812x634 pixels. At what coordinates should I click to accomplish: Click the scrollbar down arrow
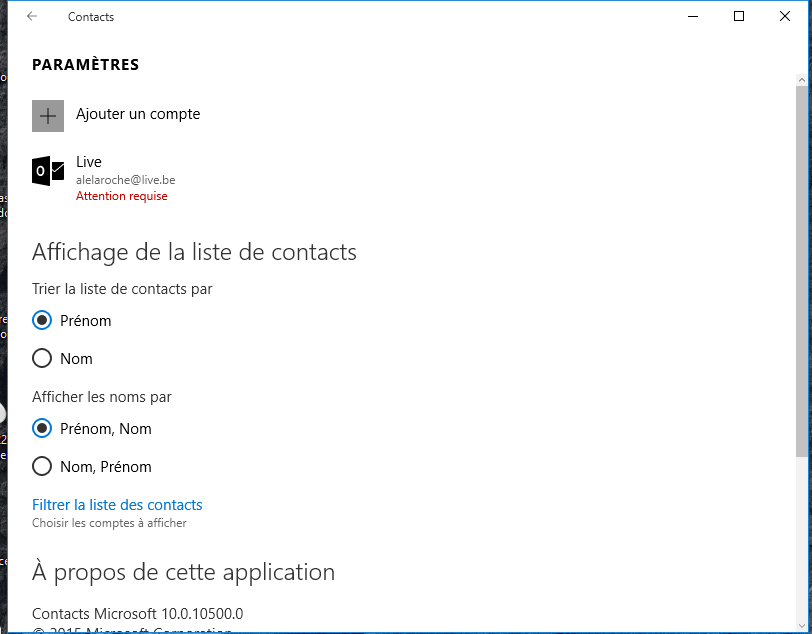point(802,626)
